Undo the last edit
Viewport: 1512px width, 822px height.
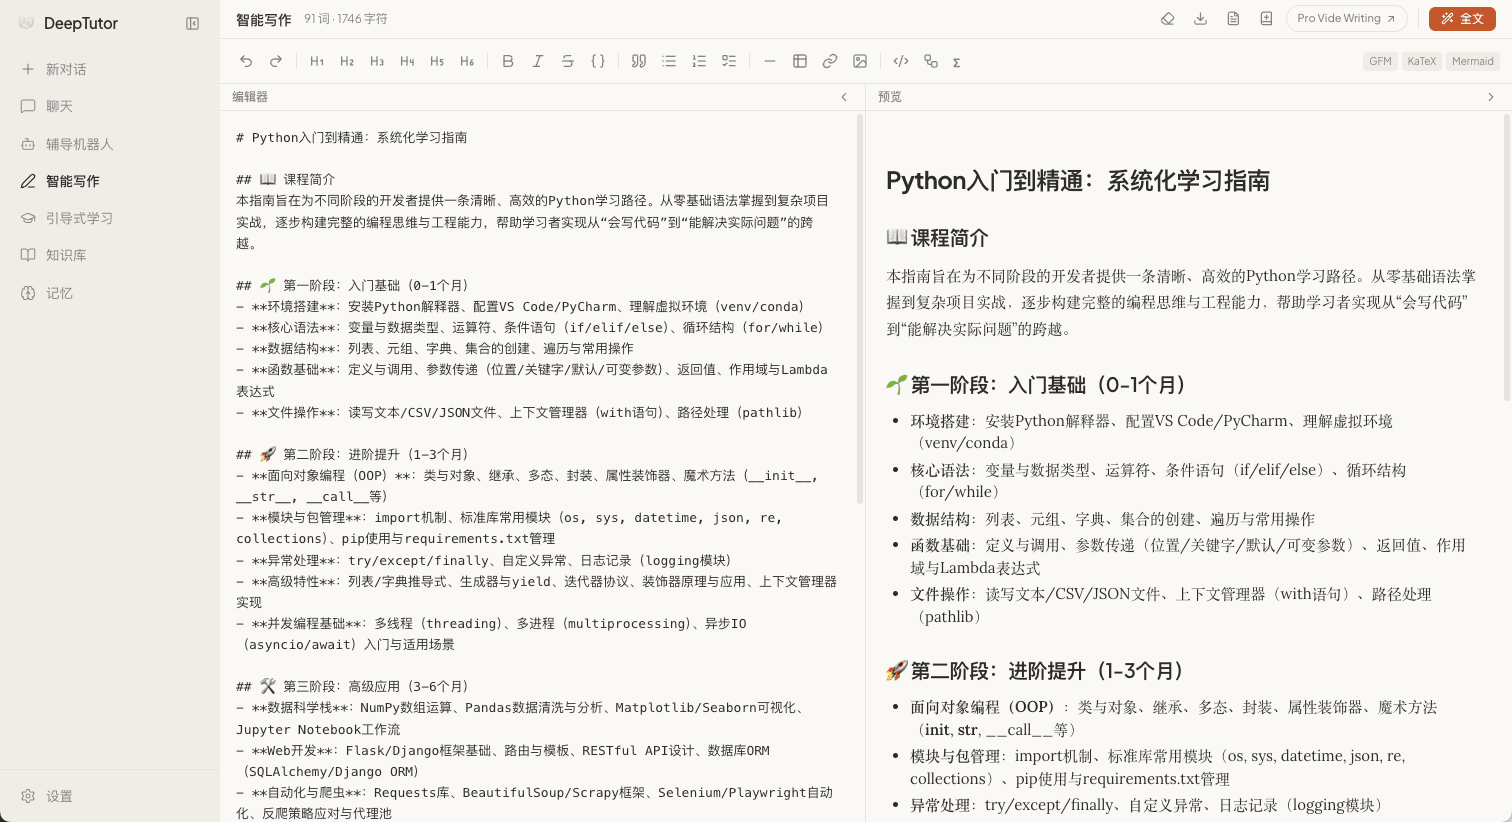tap(246, 61)
